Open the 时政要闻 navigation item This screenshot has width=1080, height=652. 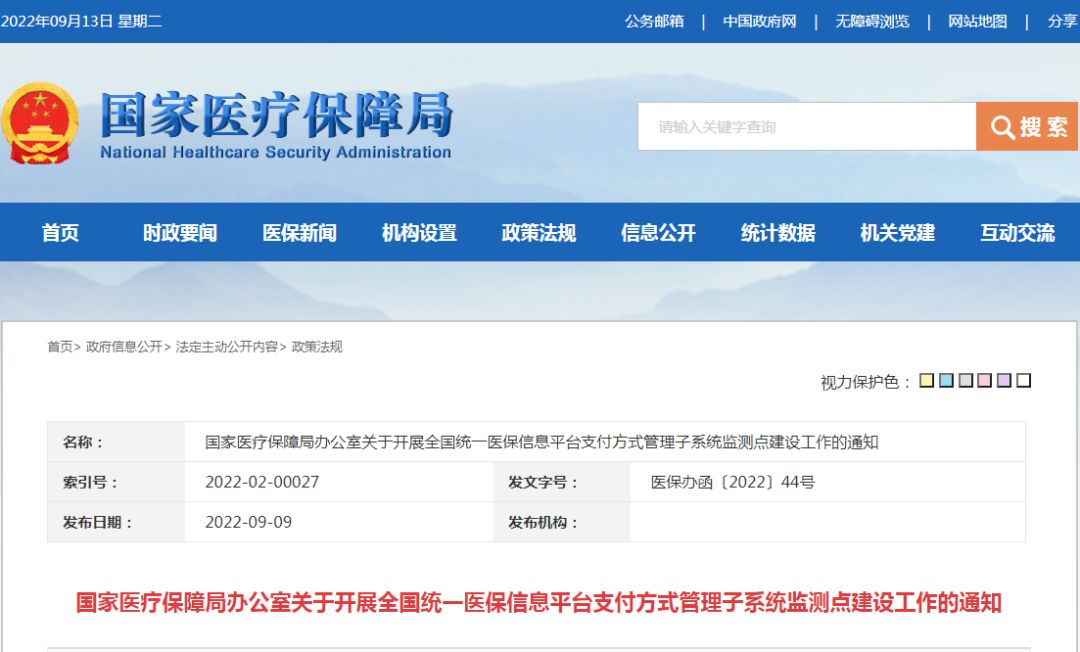180,233
